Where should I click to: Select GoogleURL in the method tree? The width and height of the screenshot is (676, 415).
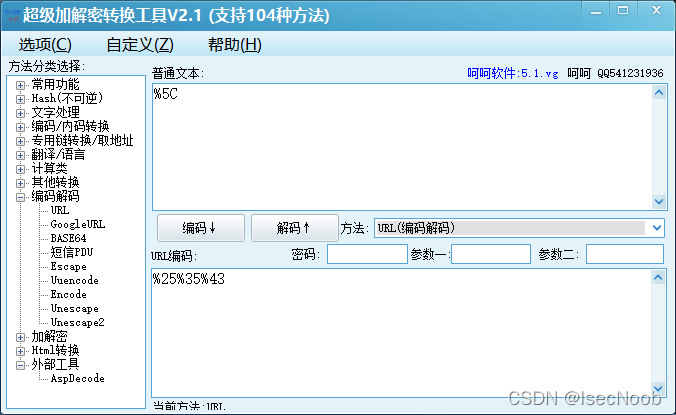pos(78,224)
